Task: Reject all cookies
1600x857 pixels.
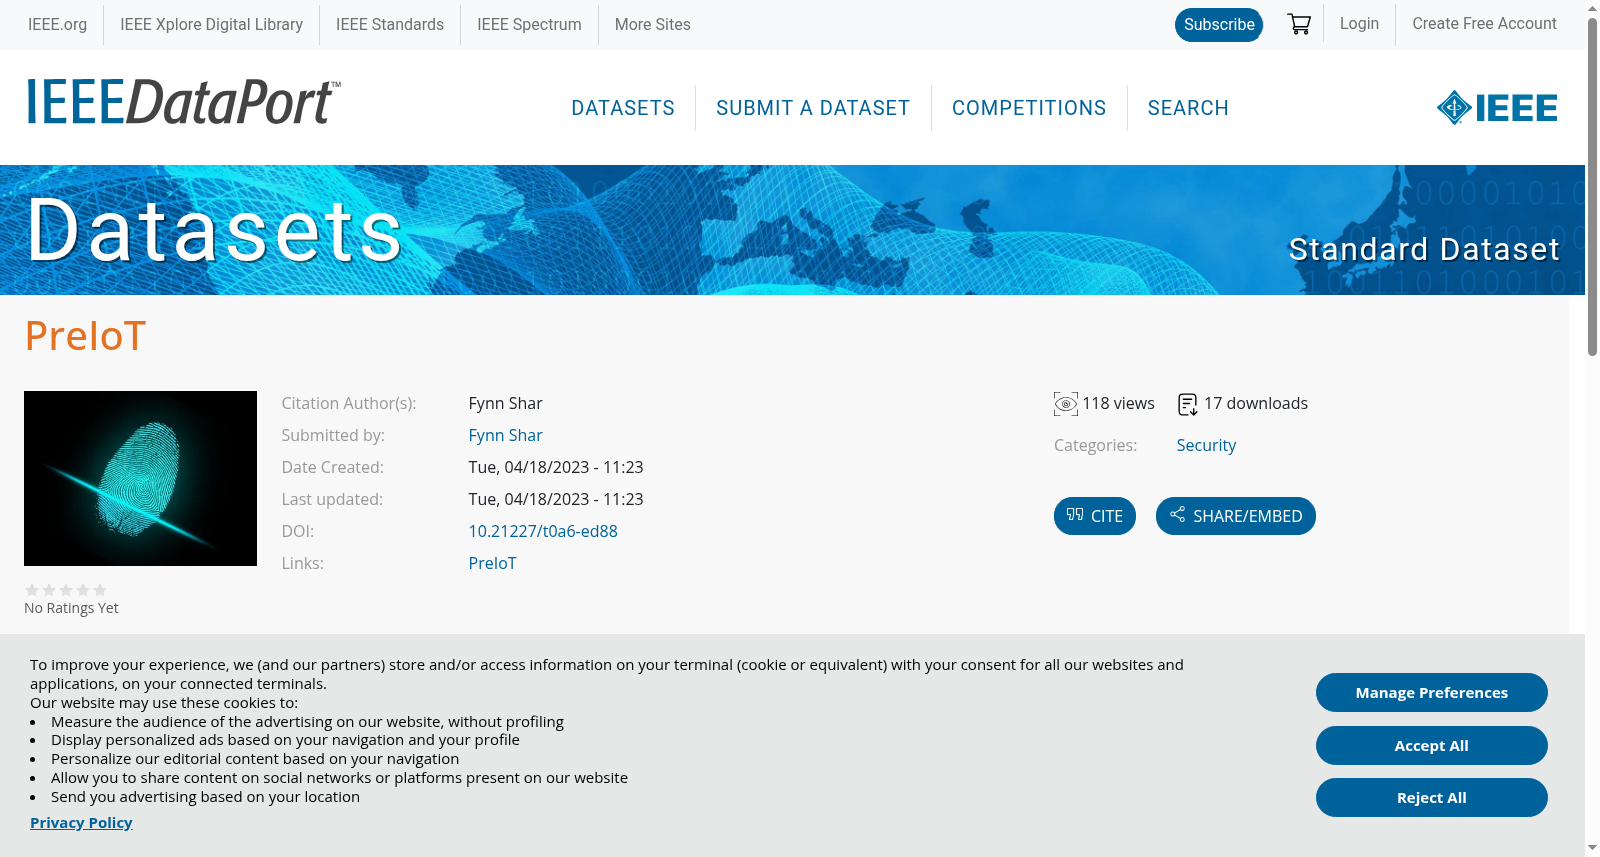Action: (x=1432, y=797)
